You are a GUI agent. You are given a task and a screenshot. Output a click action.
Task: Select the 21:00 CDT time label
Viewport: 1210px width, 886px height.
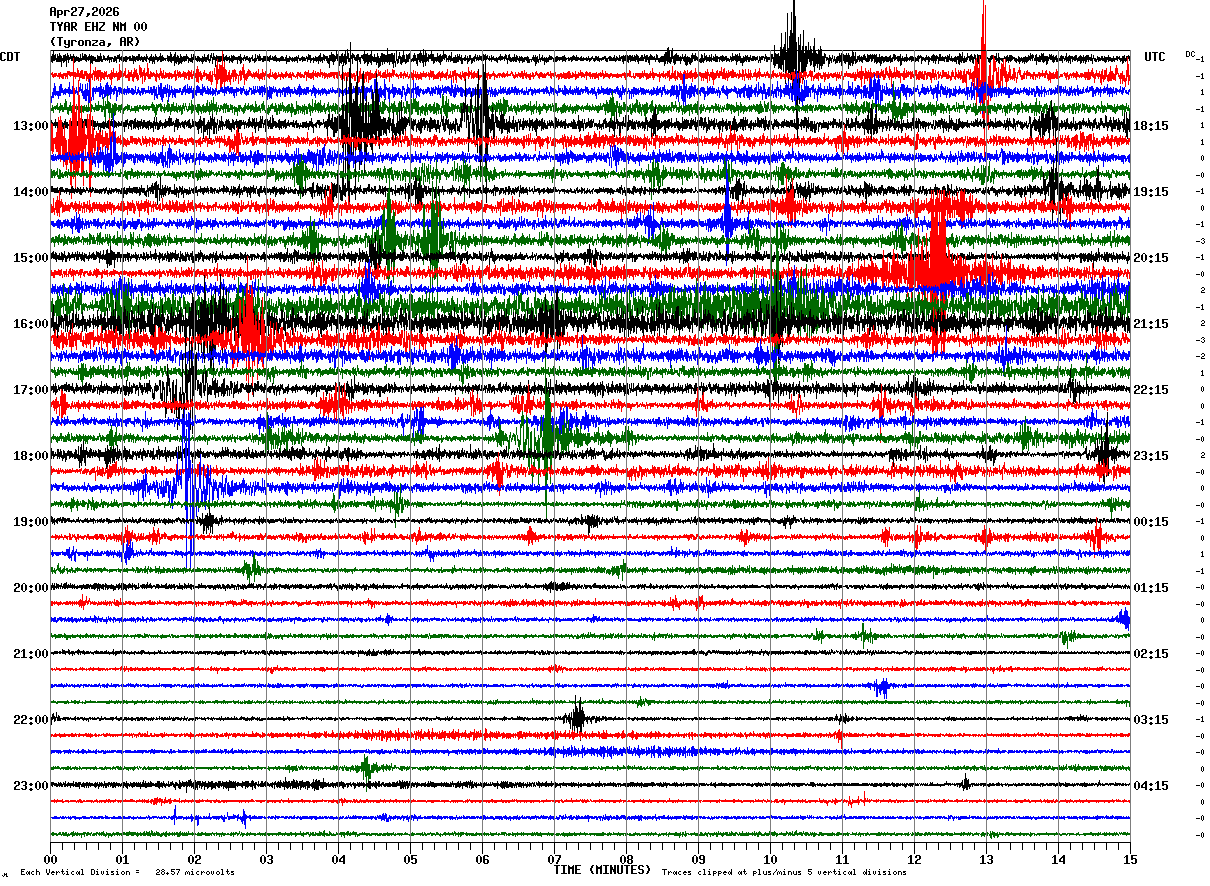pyautogui.click(x=31, y=654)
